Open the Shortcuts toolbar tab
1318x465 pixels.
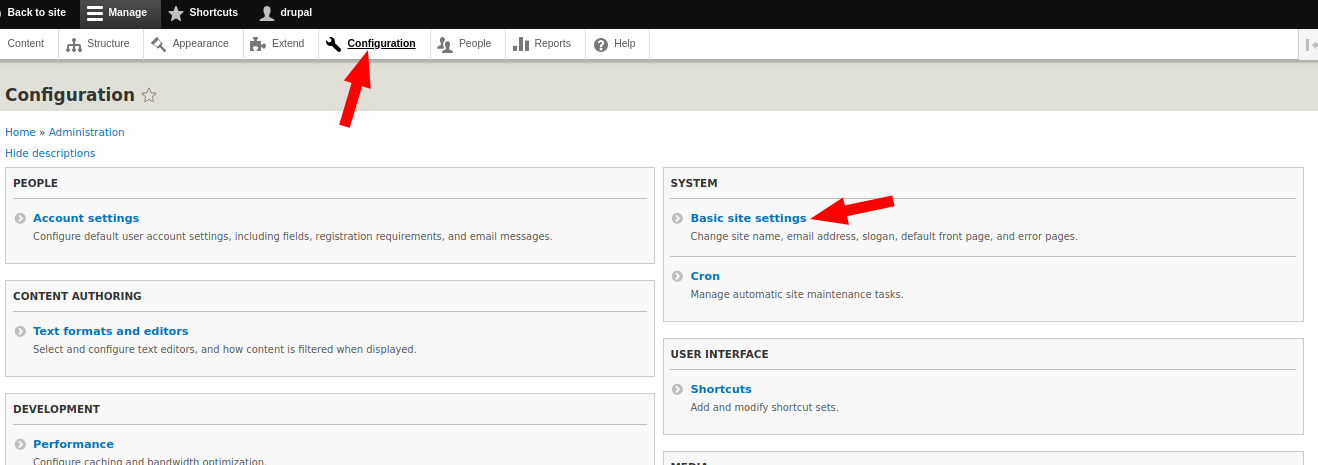204,13
